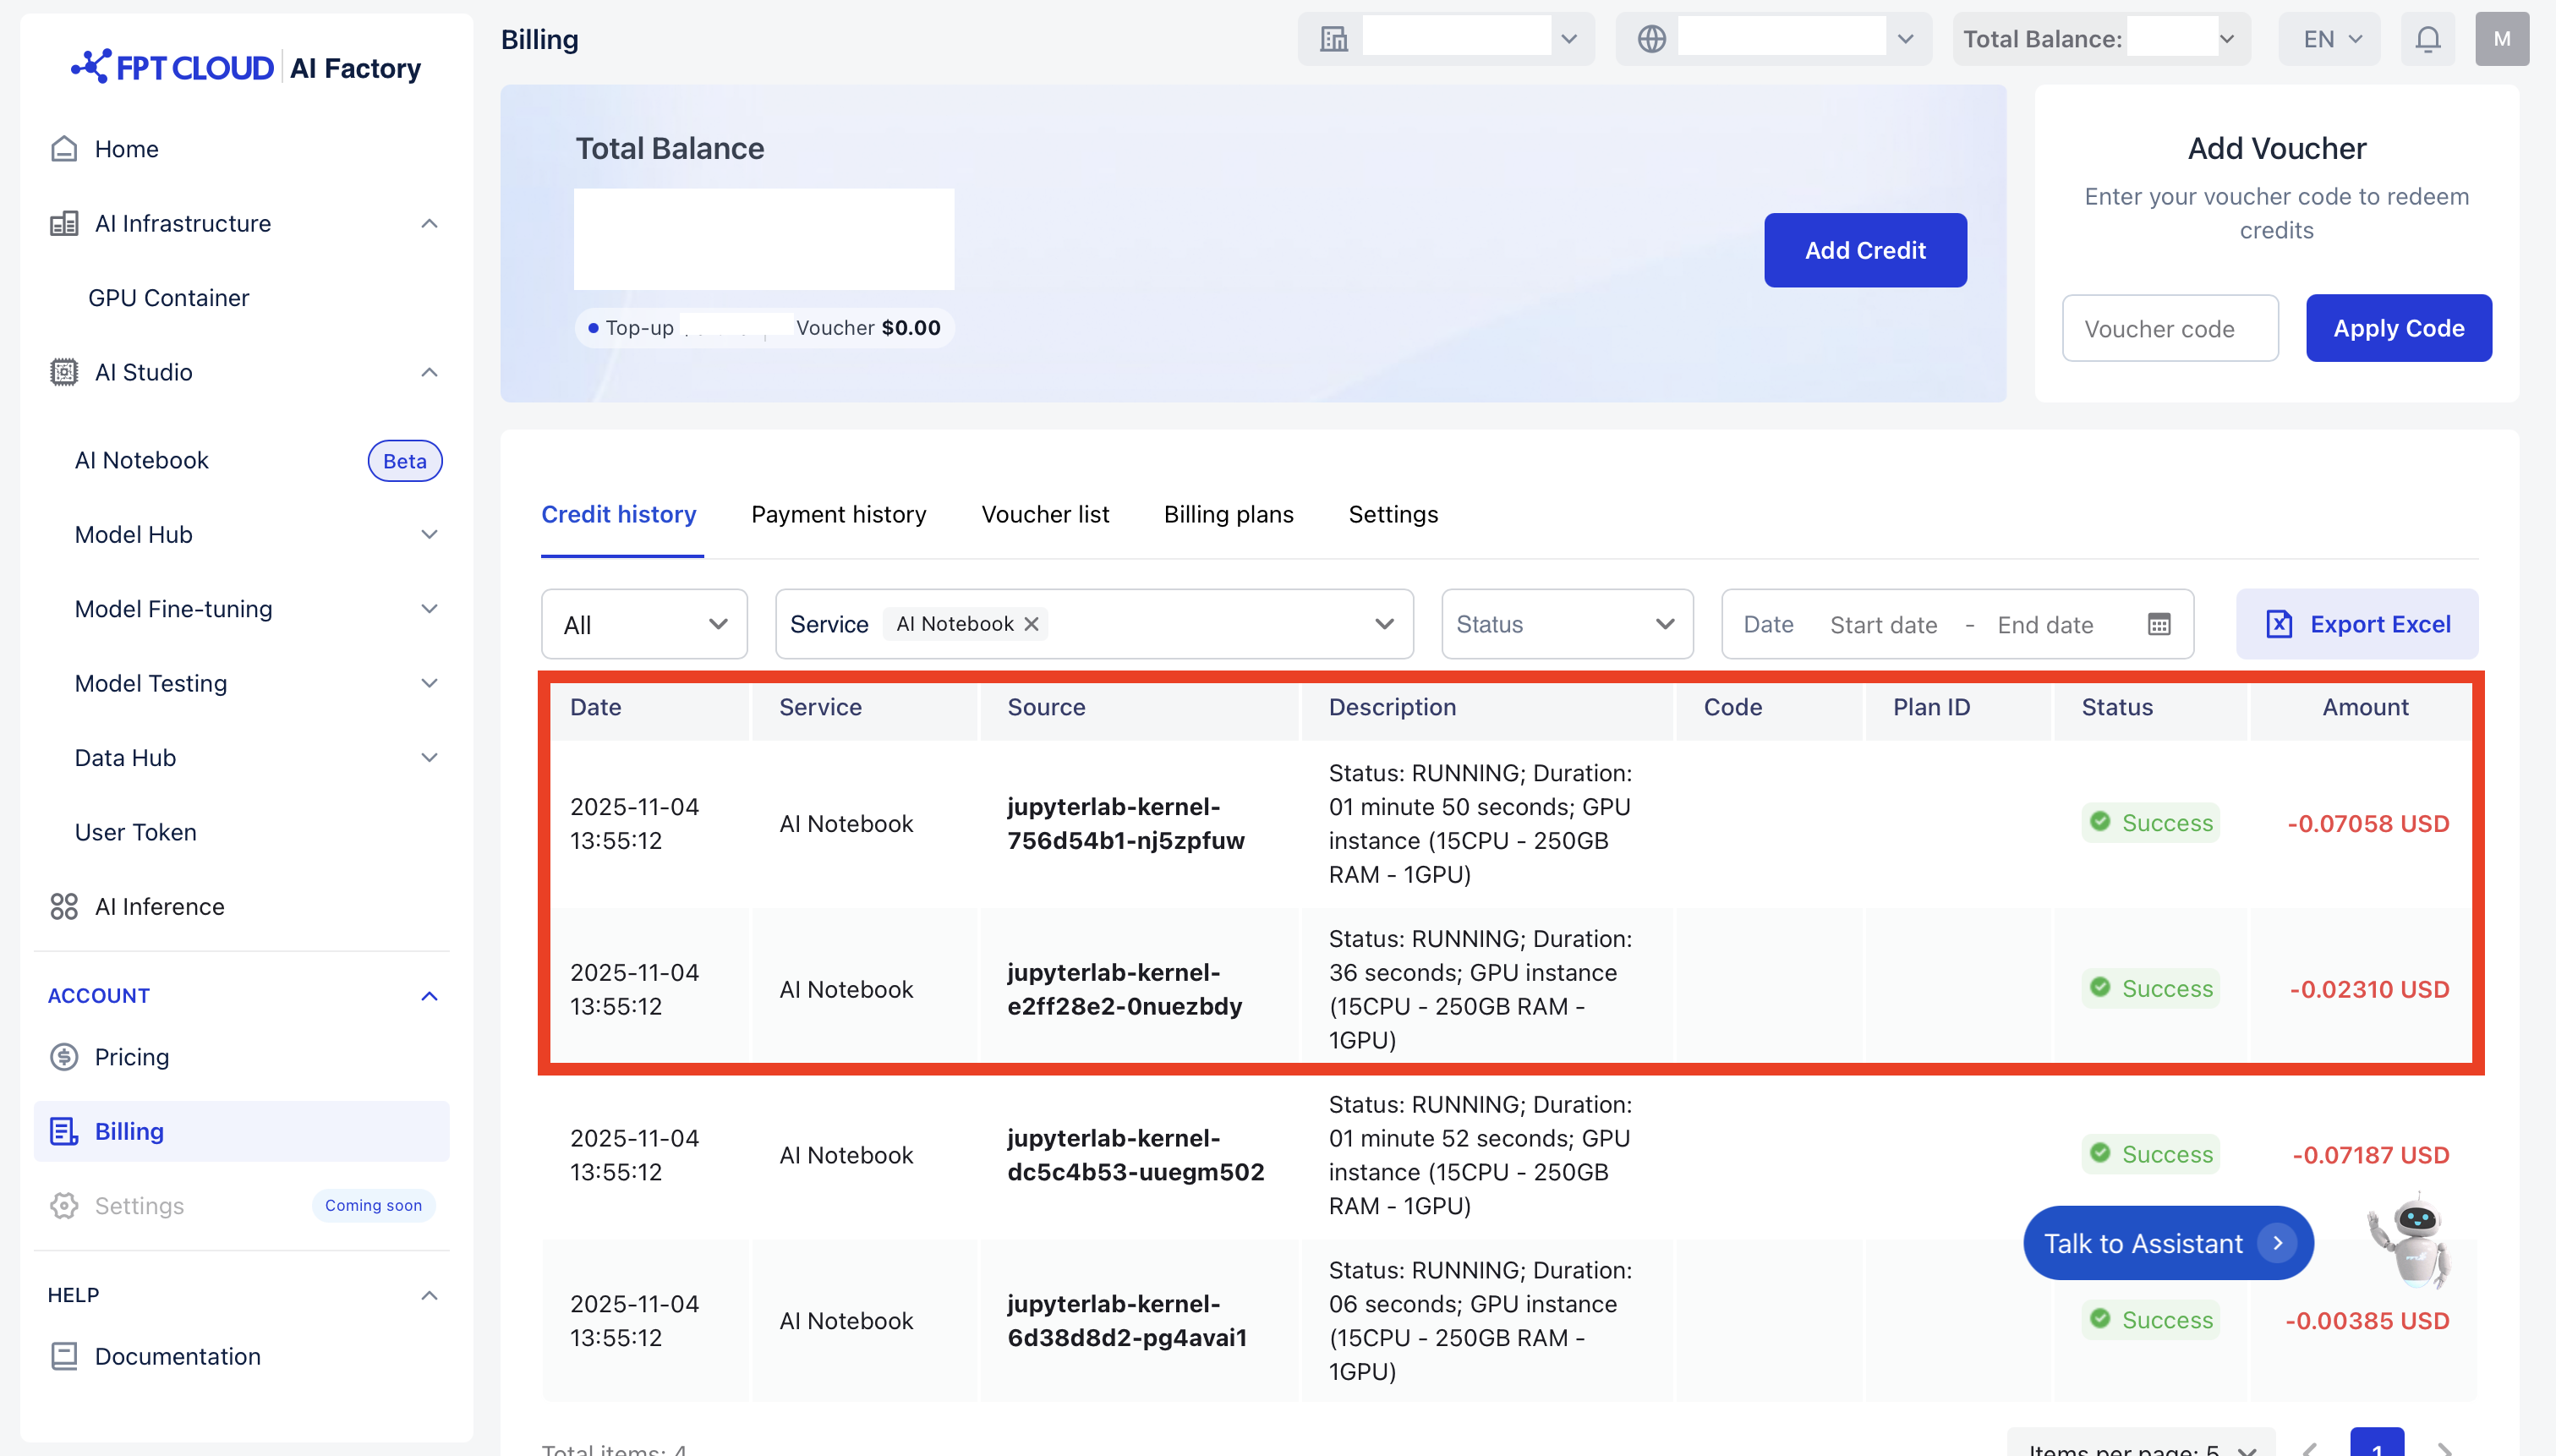Click the Add Credit button

coord(1864,250)
